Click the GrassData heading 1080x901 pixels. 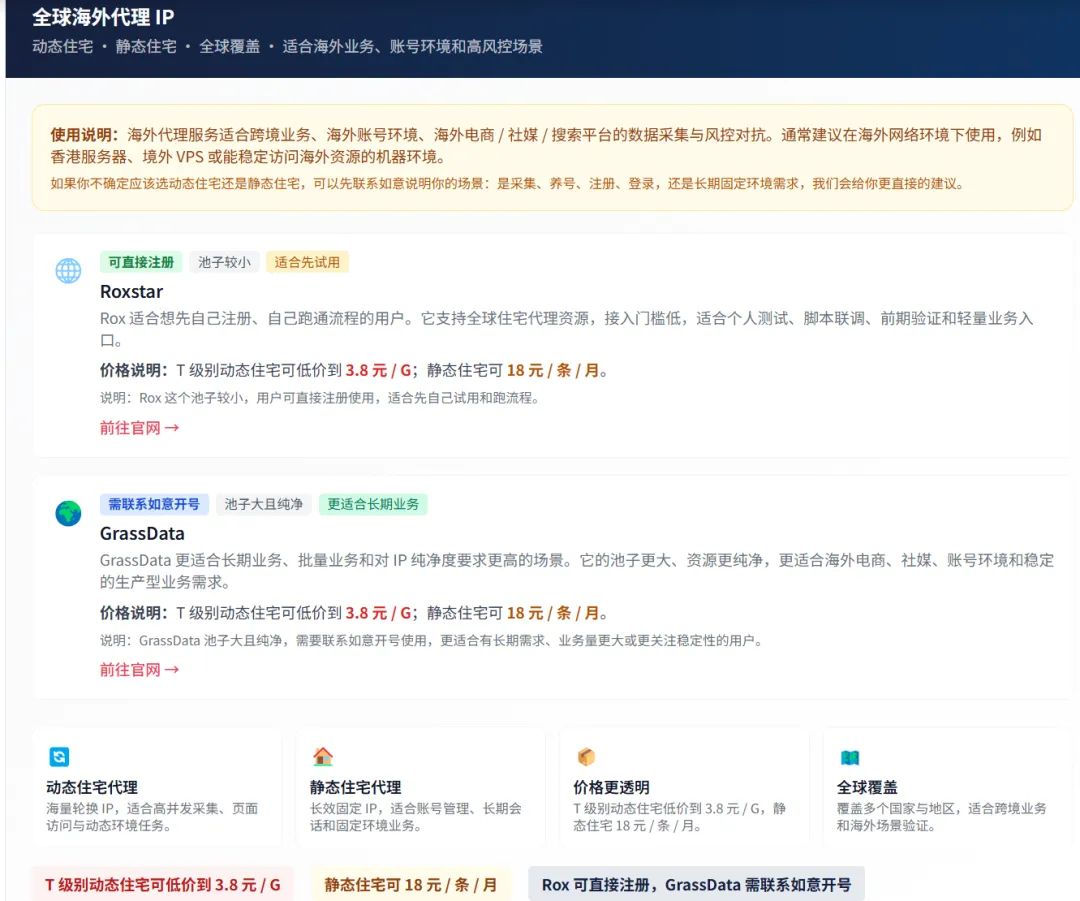[143, 534]
